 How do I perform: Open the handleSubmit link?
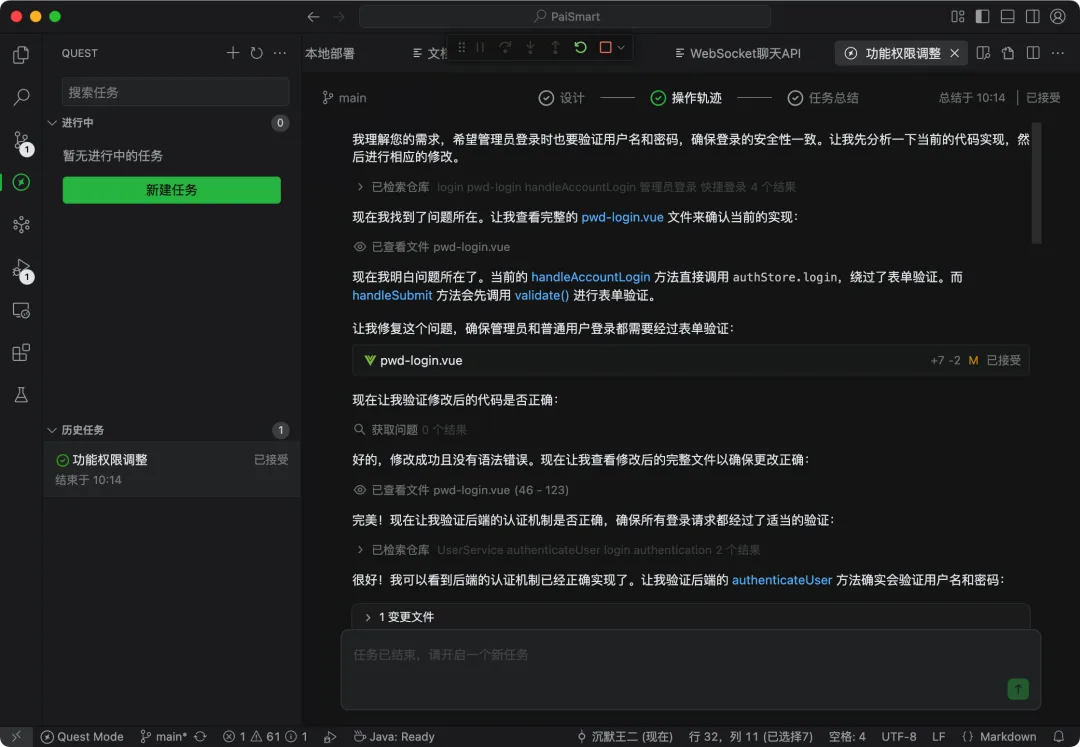(x=392, y=295)
